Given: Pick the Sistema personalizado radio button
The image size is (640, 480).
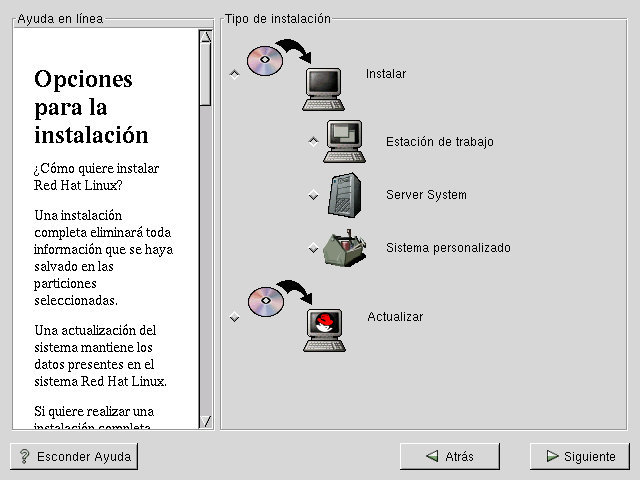Looking at the screenshot, I should coord(313,248).
